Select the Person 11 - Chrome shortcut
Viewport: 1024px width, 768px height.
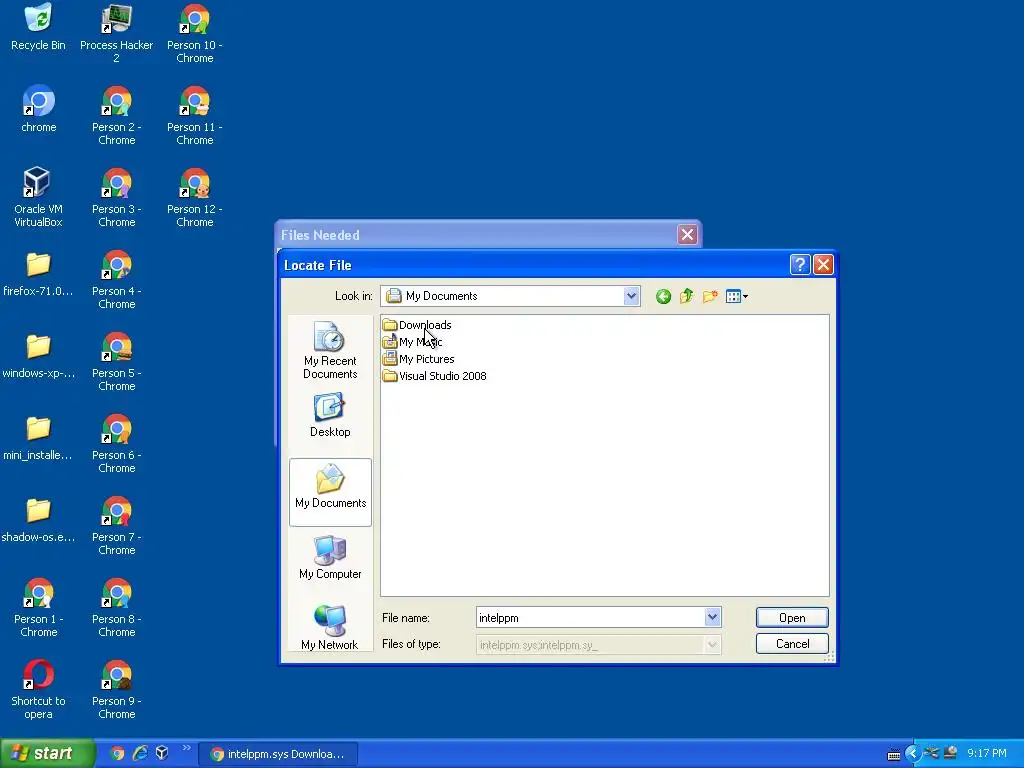(195, 115)
